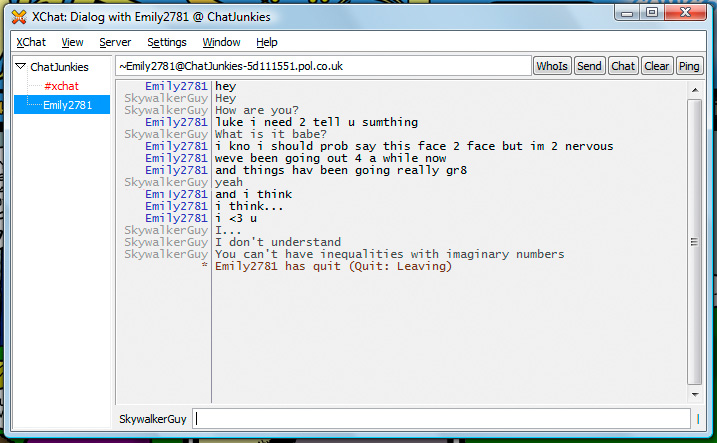Open the View menu
Viewport: 717px width, 443px height.
72,42
